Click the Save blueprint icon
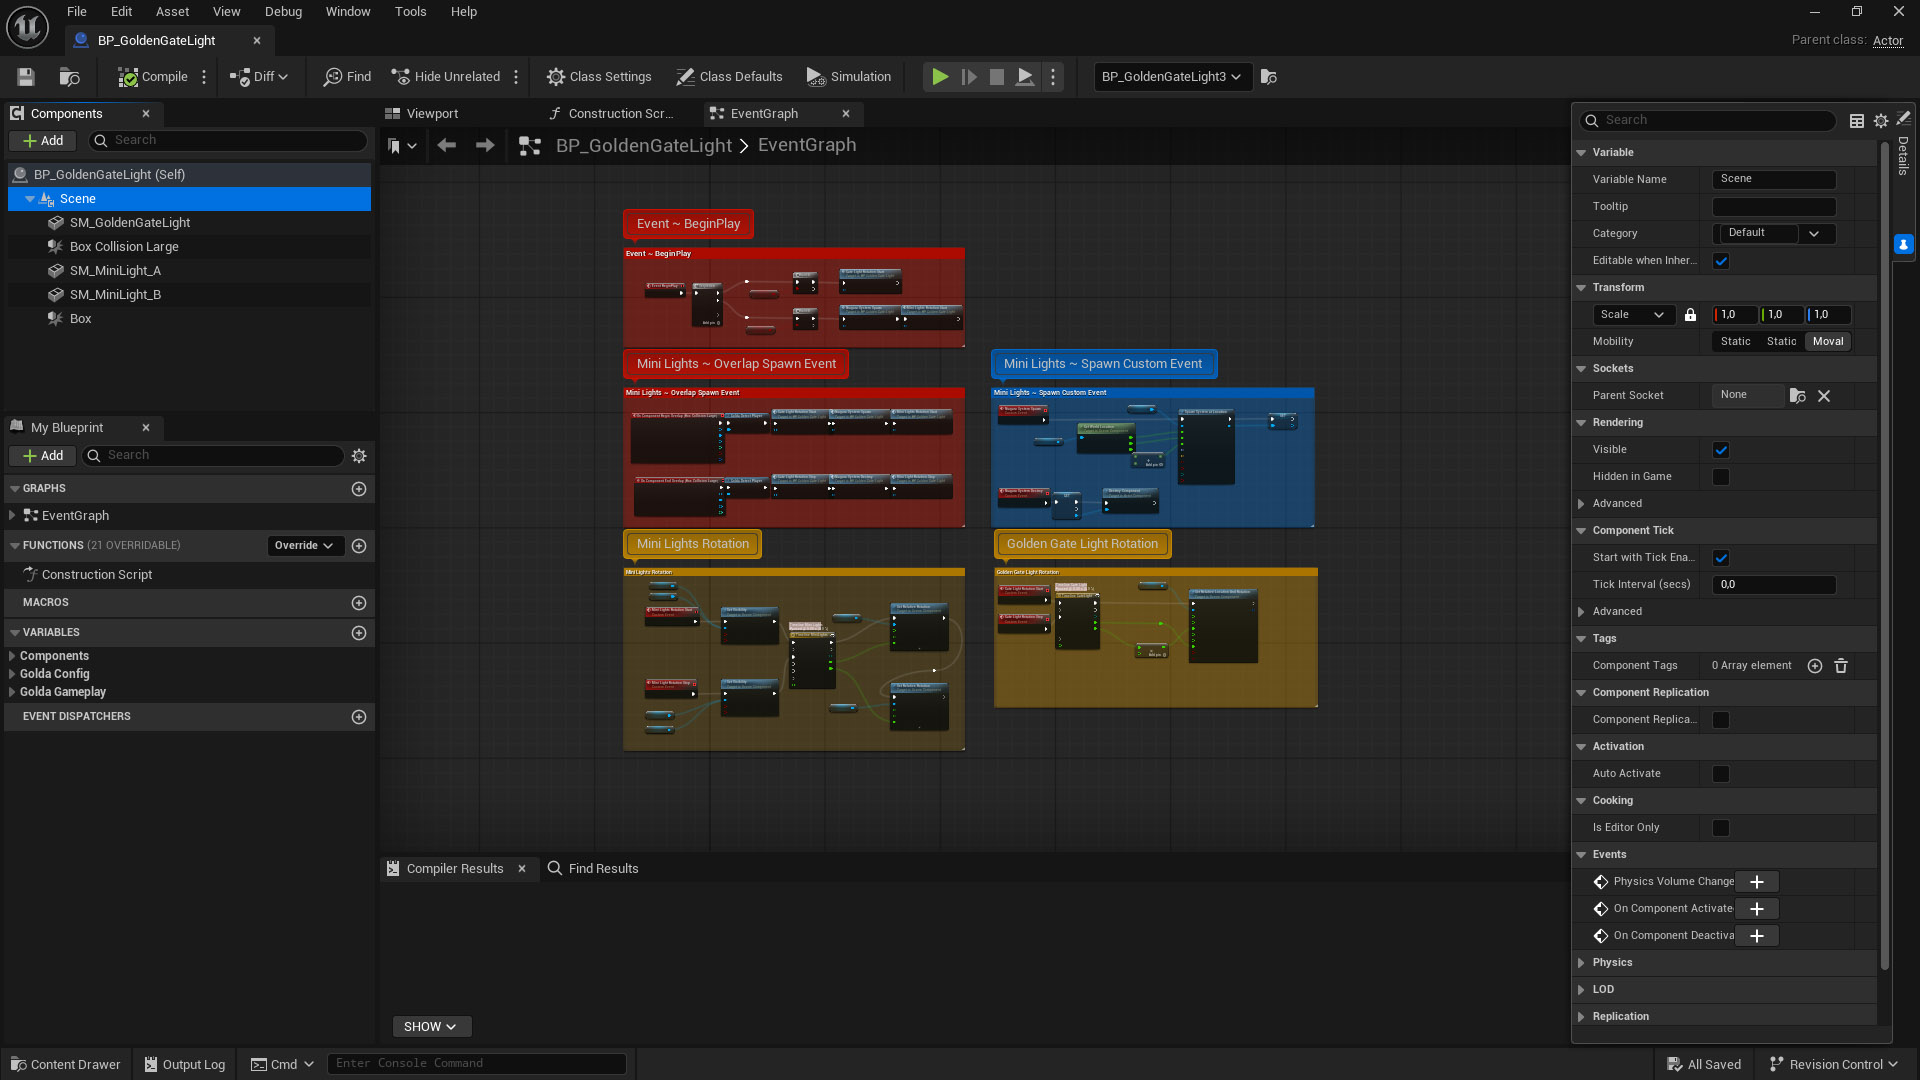Image resolution: width=1920 pixels, height=1080 pixels. click(x=26, y=77)
